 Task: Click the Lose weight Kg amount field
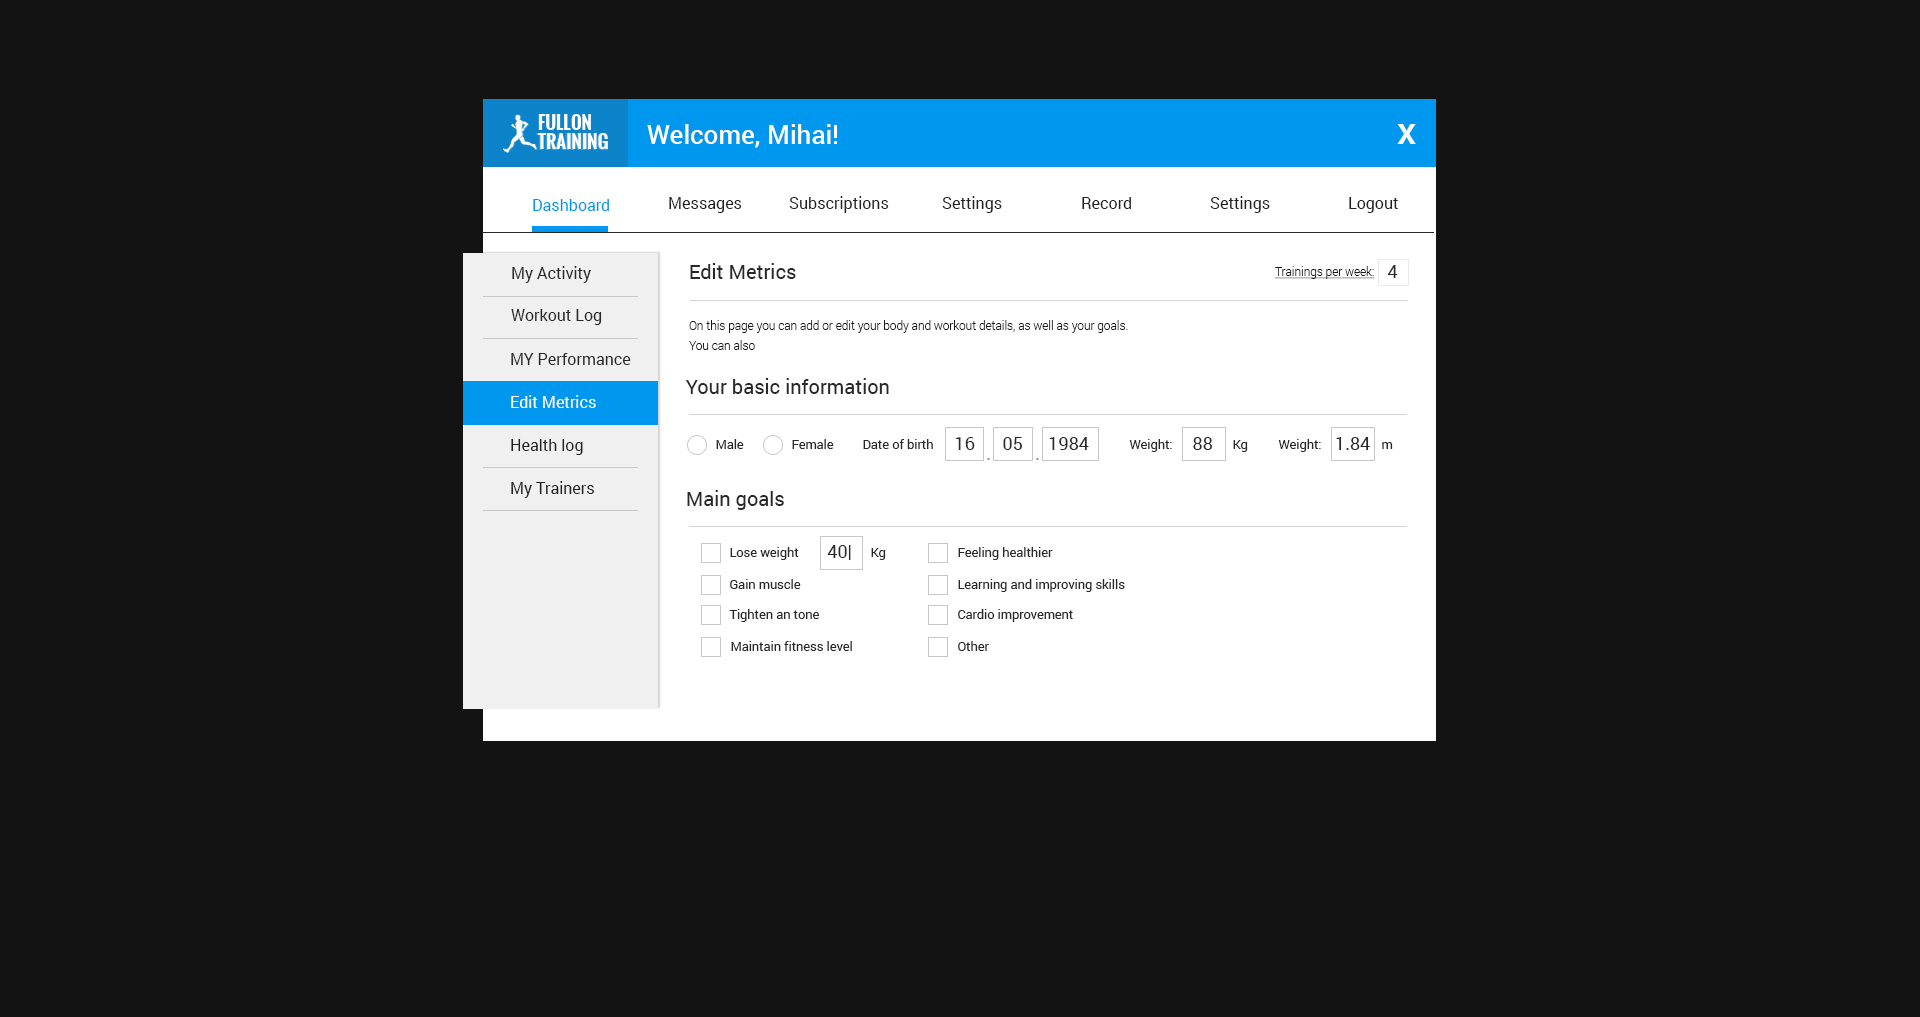click(840, 553)
